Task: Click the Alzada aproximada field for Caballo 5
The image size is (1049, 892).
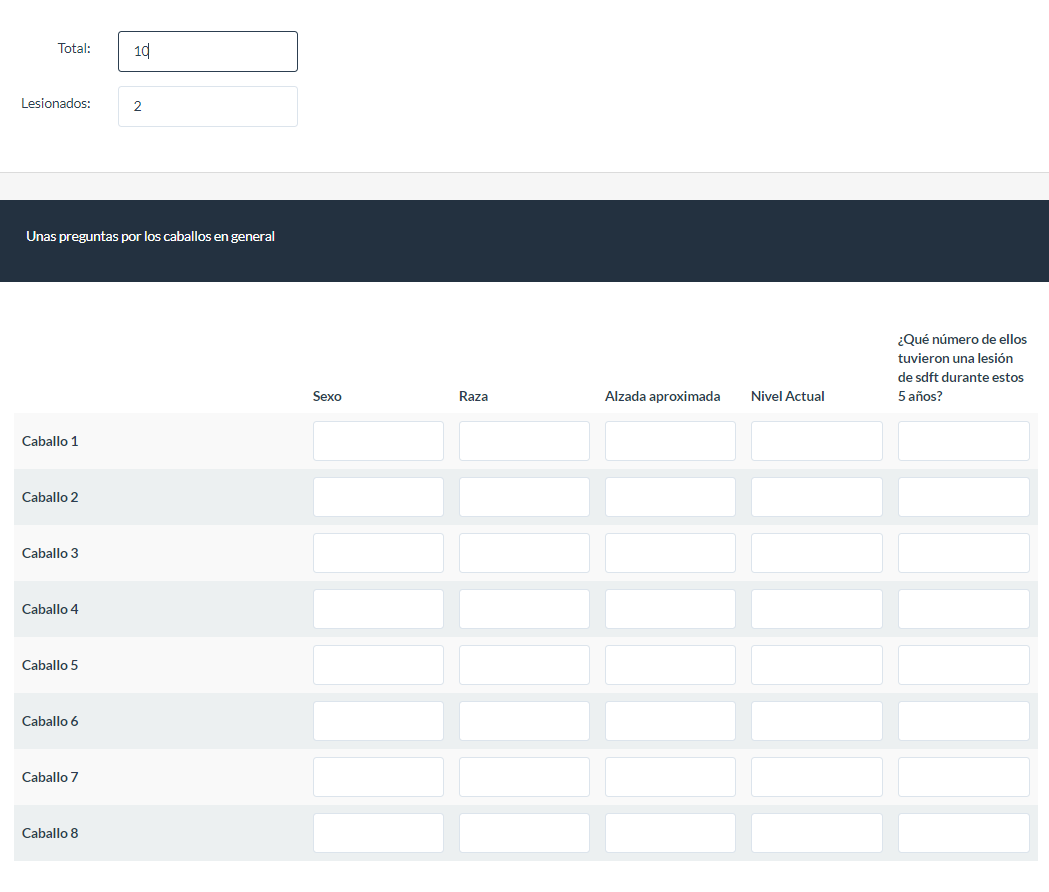Action: click(670, 665)
